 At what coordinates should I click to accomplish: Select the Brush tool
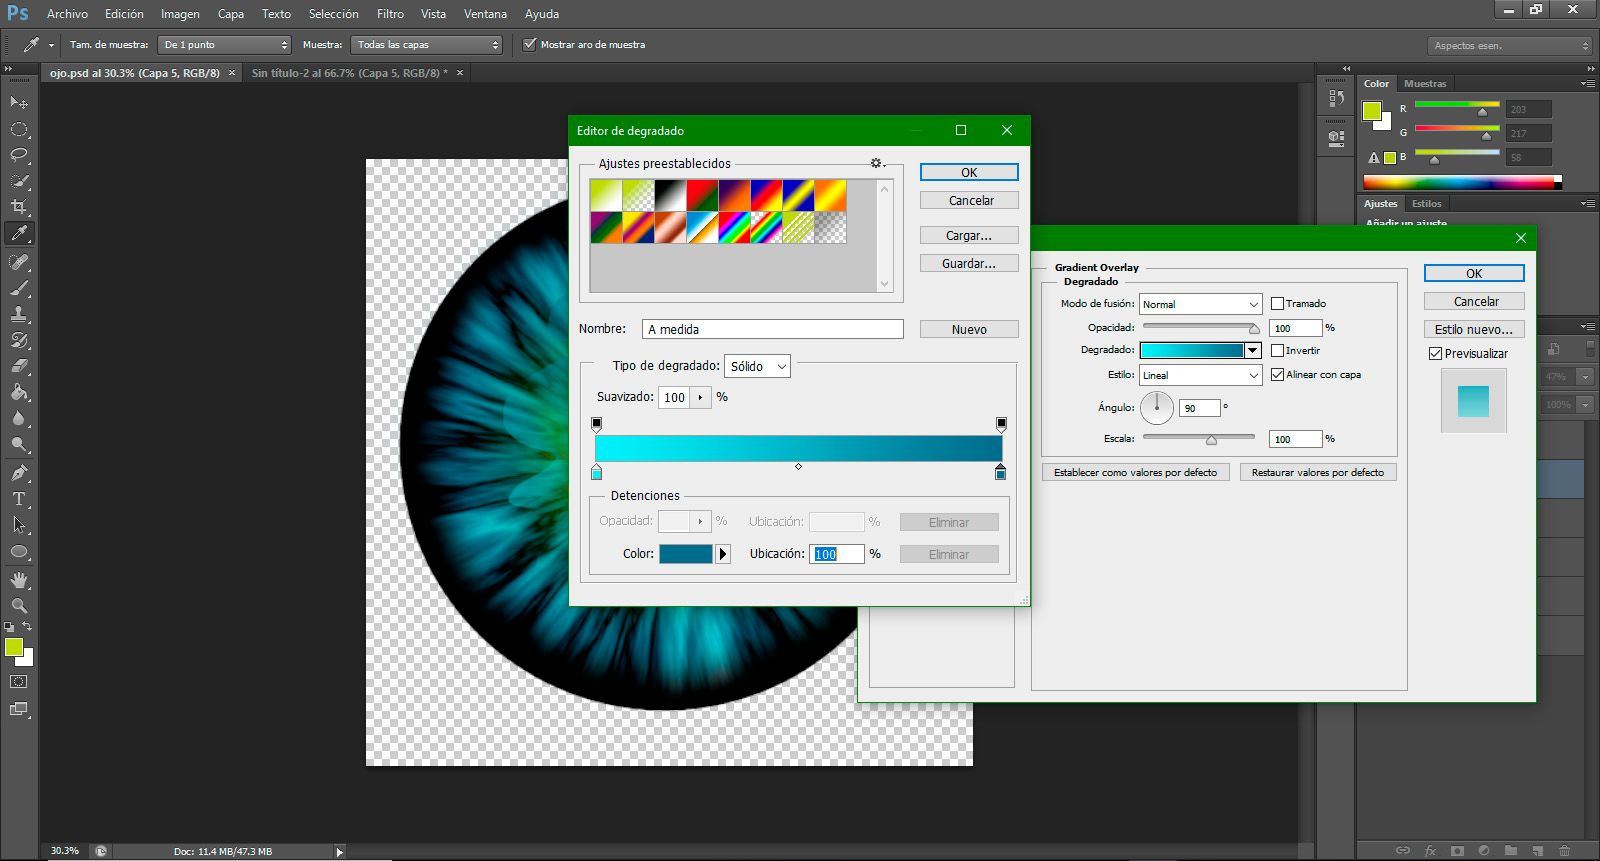[x=19, y=288]
